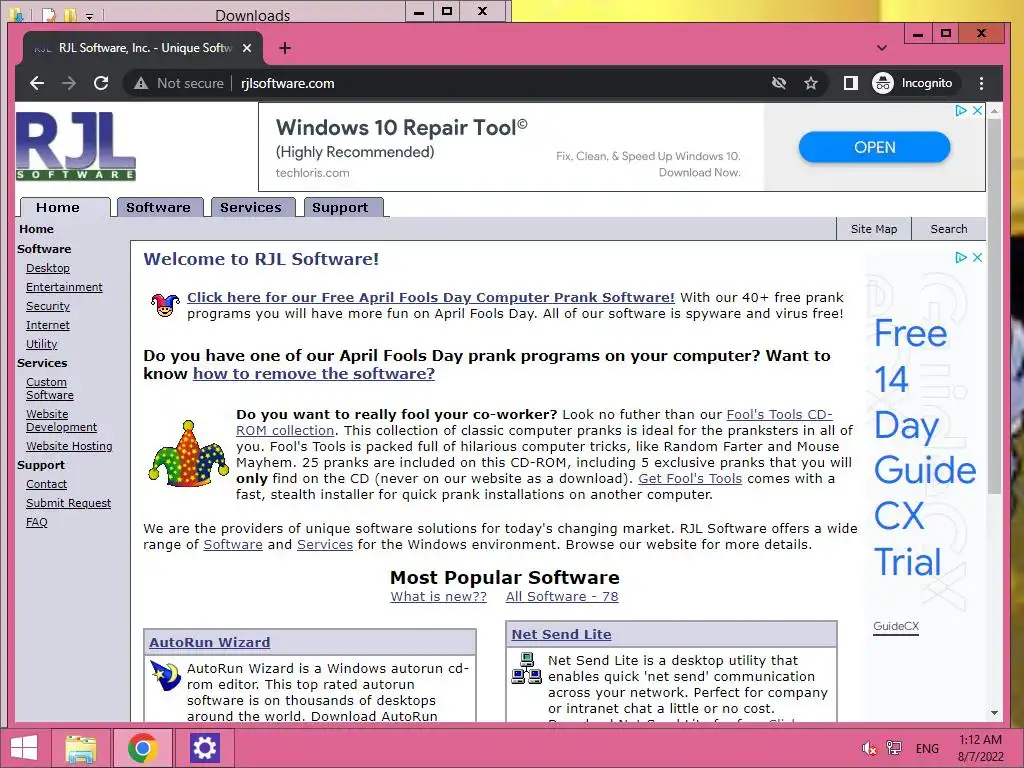This screenshot has width=1024, height=768.
Task: Click the Submit Request sidebar link
Action: [x=69, y=503]
